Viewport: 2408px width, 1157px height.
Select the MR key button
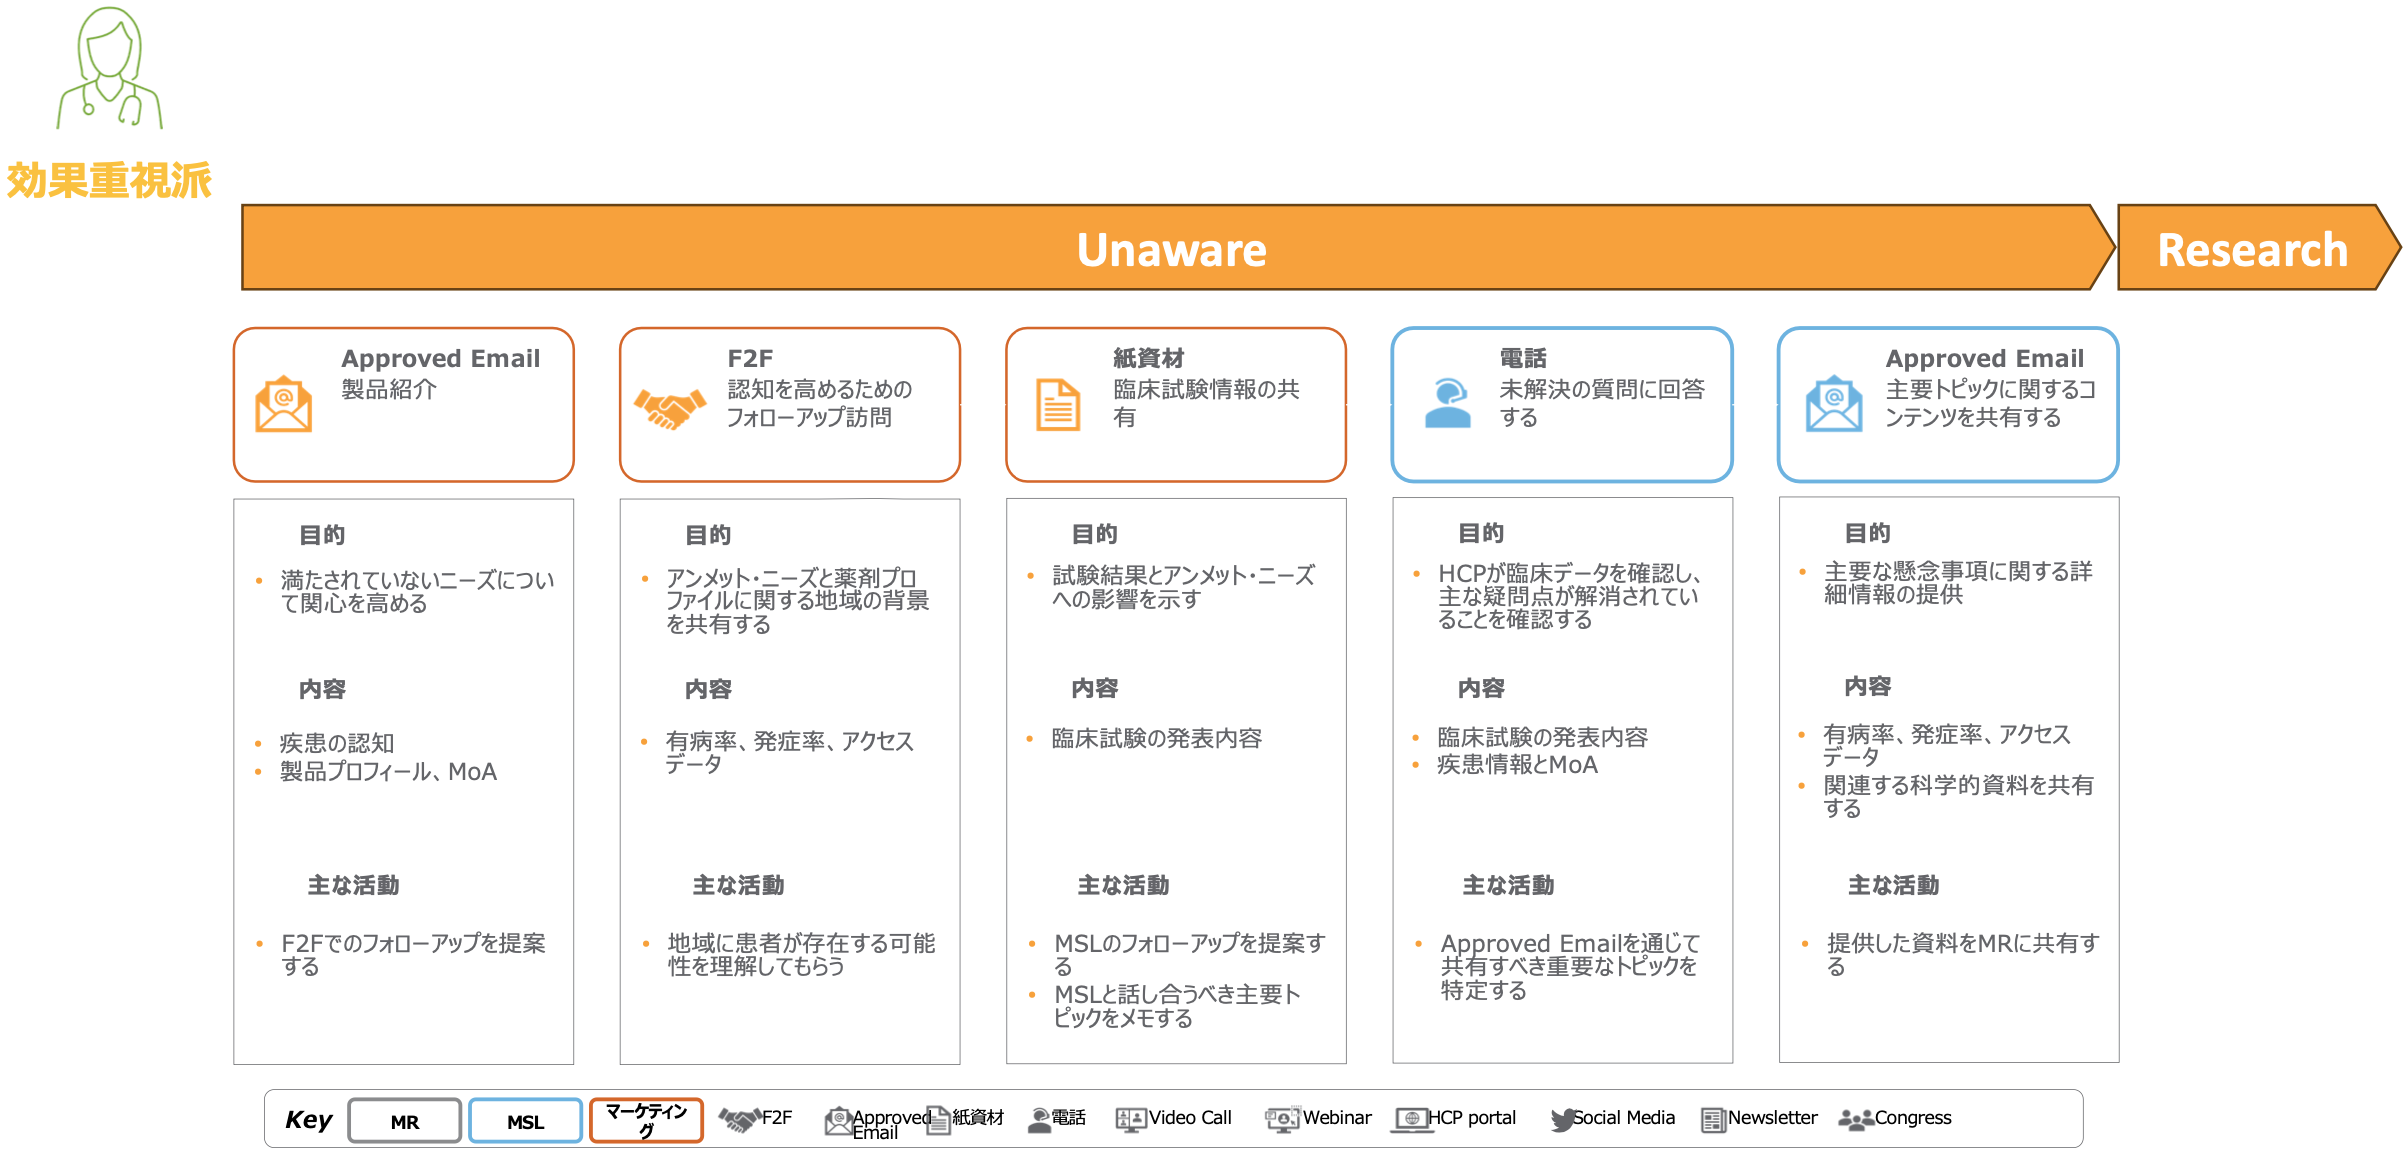[x=405, y=1121]
